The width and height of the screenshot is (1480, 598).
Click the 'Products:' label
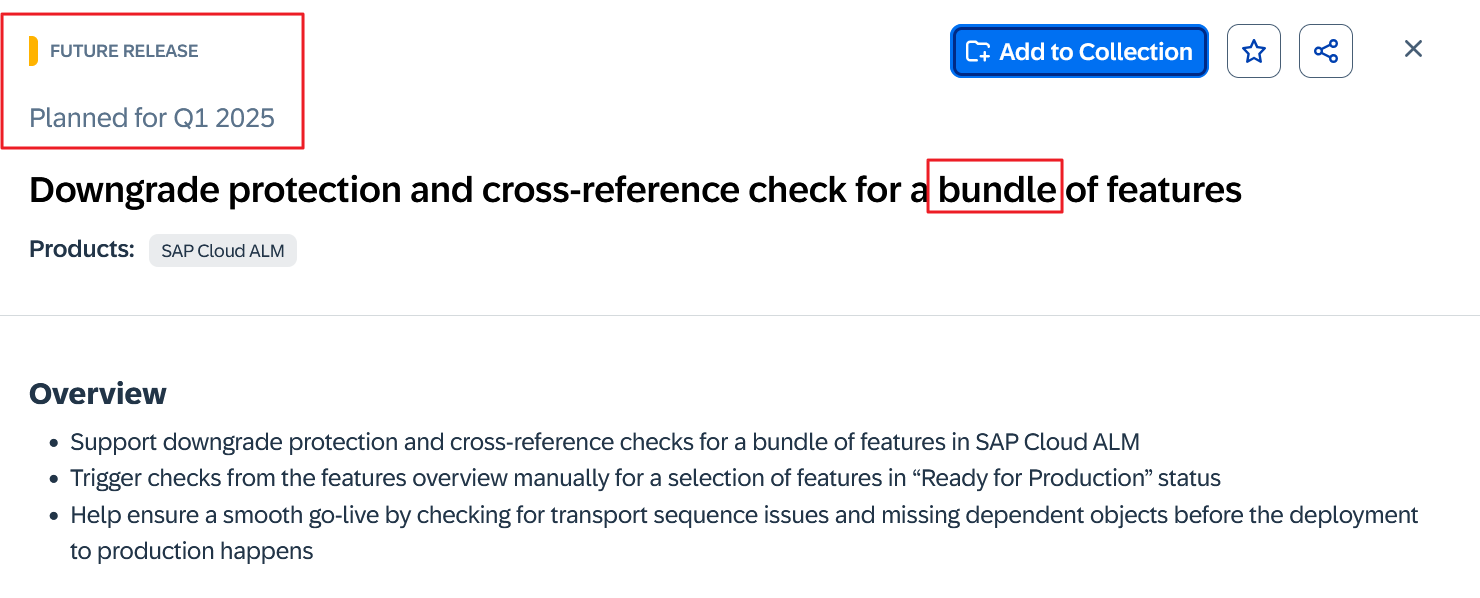click(82, 249)
